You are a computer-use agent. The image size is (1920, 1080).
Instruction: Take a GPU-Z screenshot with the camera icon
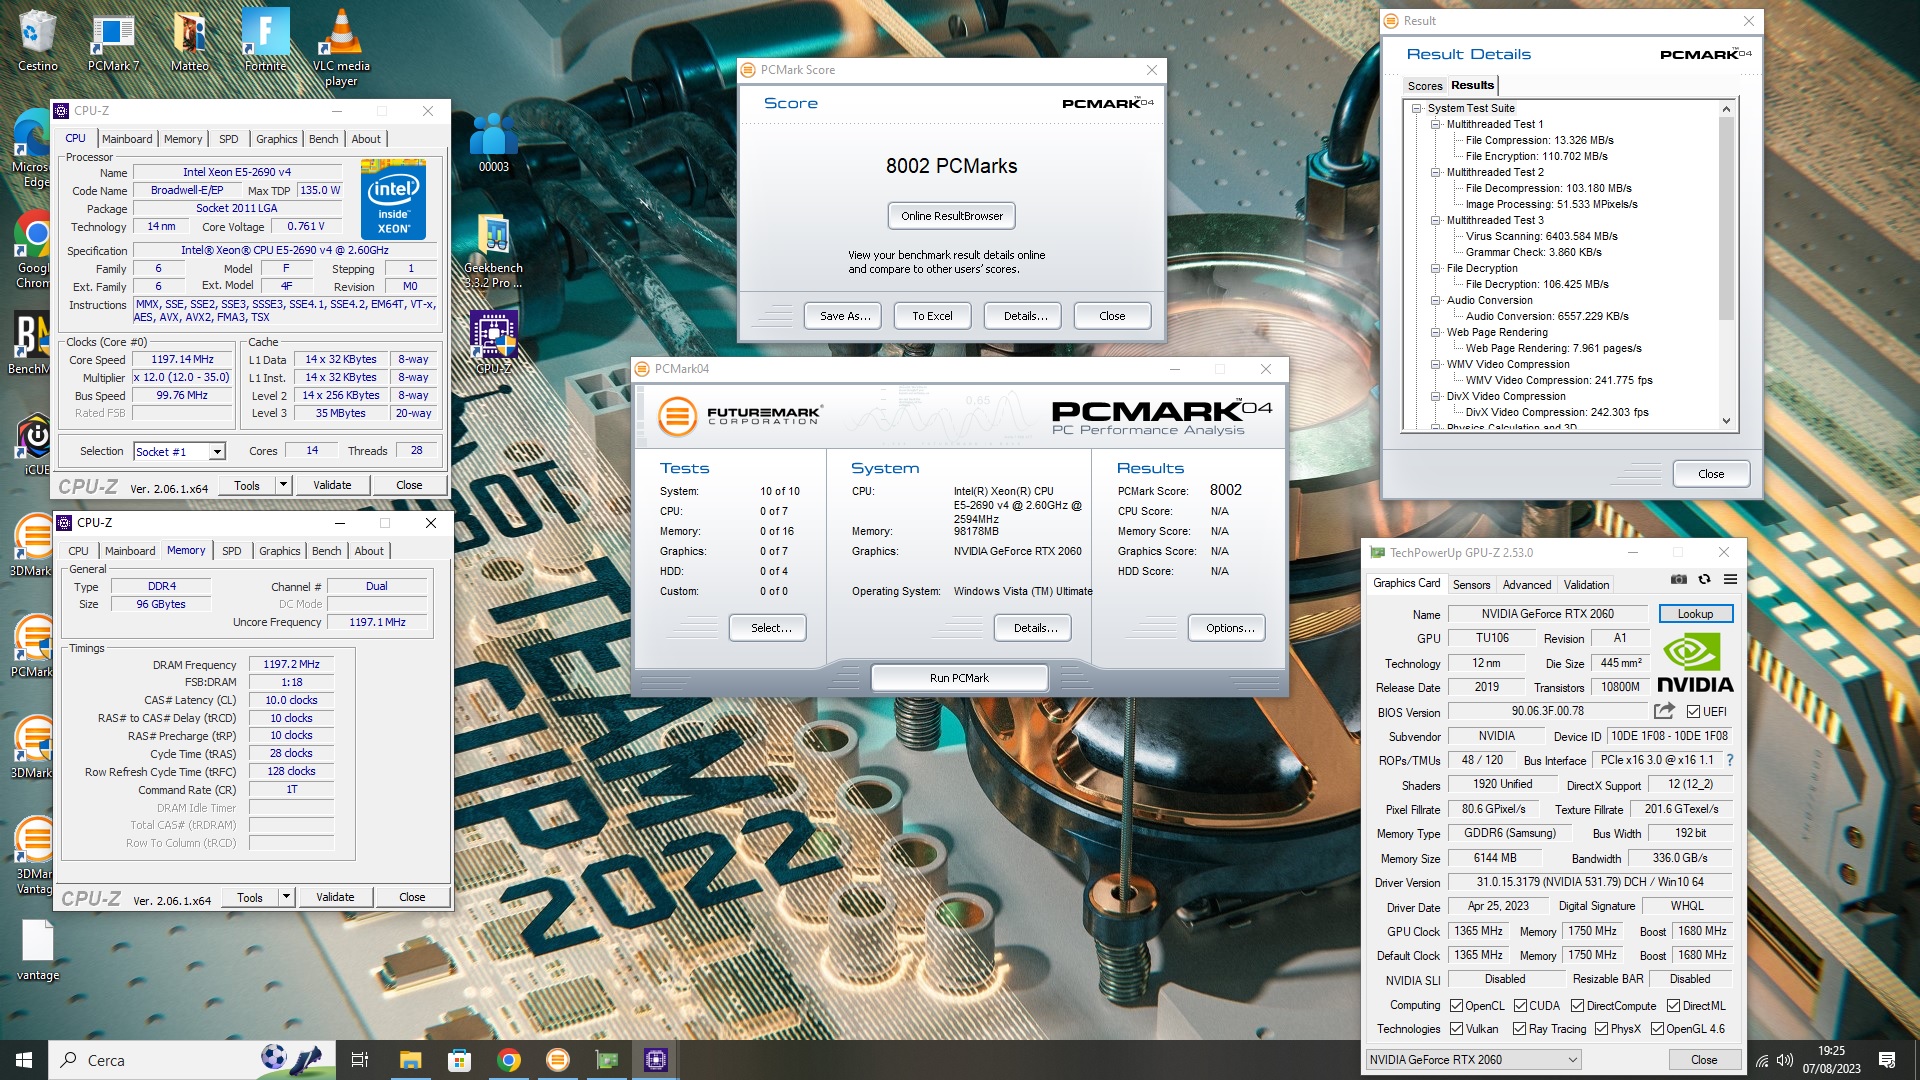1679,579
